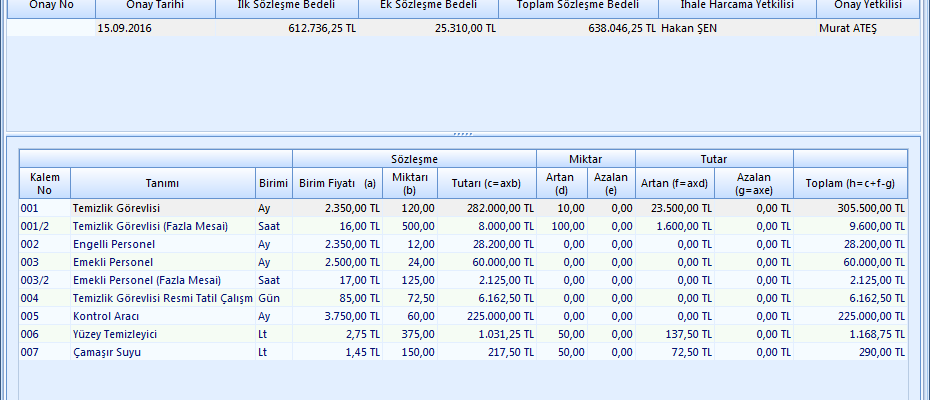
Task: Click the splitter handle between the two grids
Action: coord(463,134)
